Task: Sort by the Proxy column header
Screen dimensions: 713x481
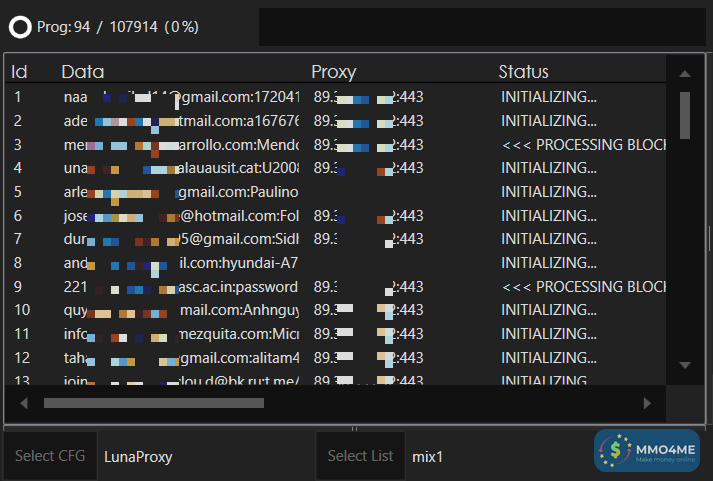Action: (334, 72)
